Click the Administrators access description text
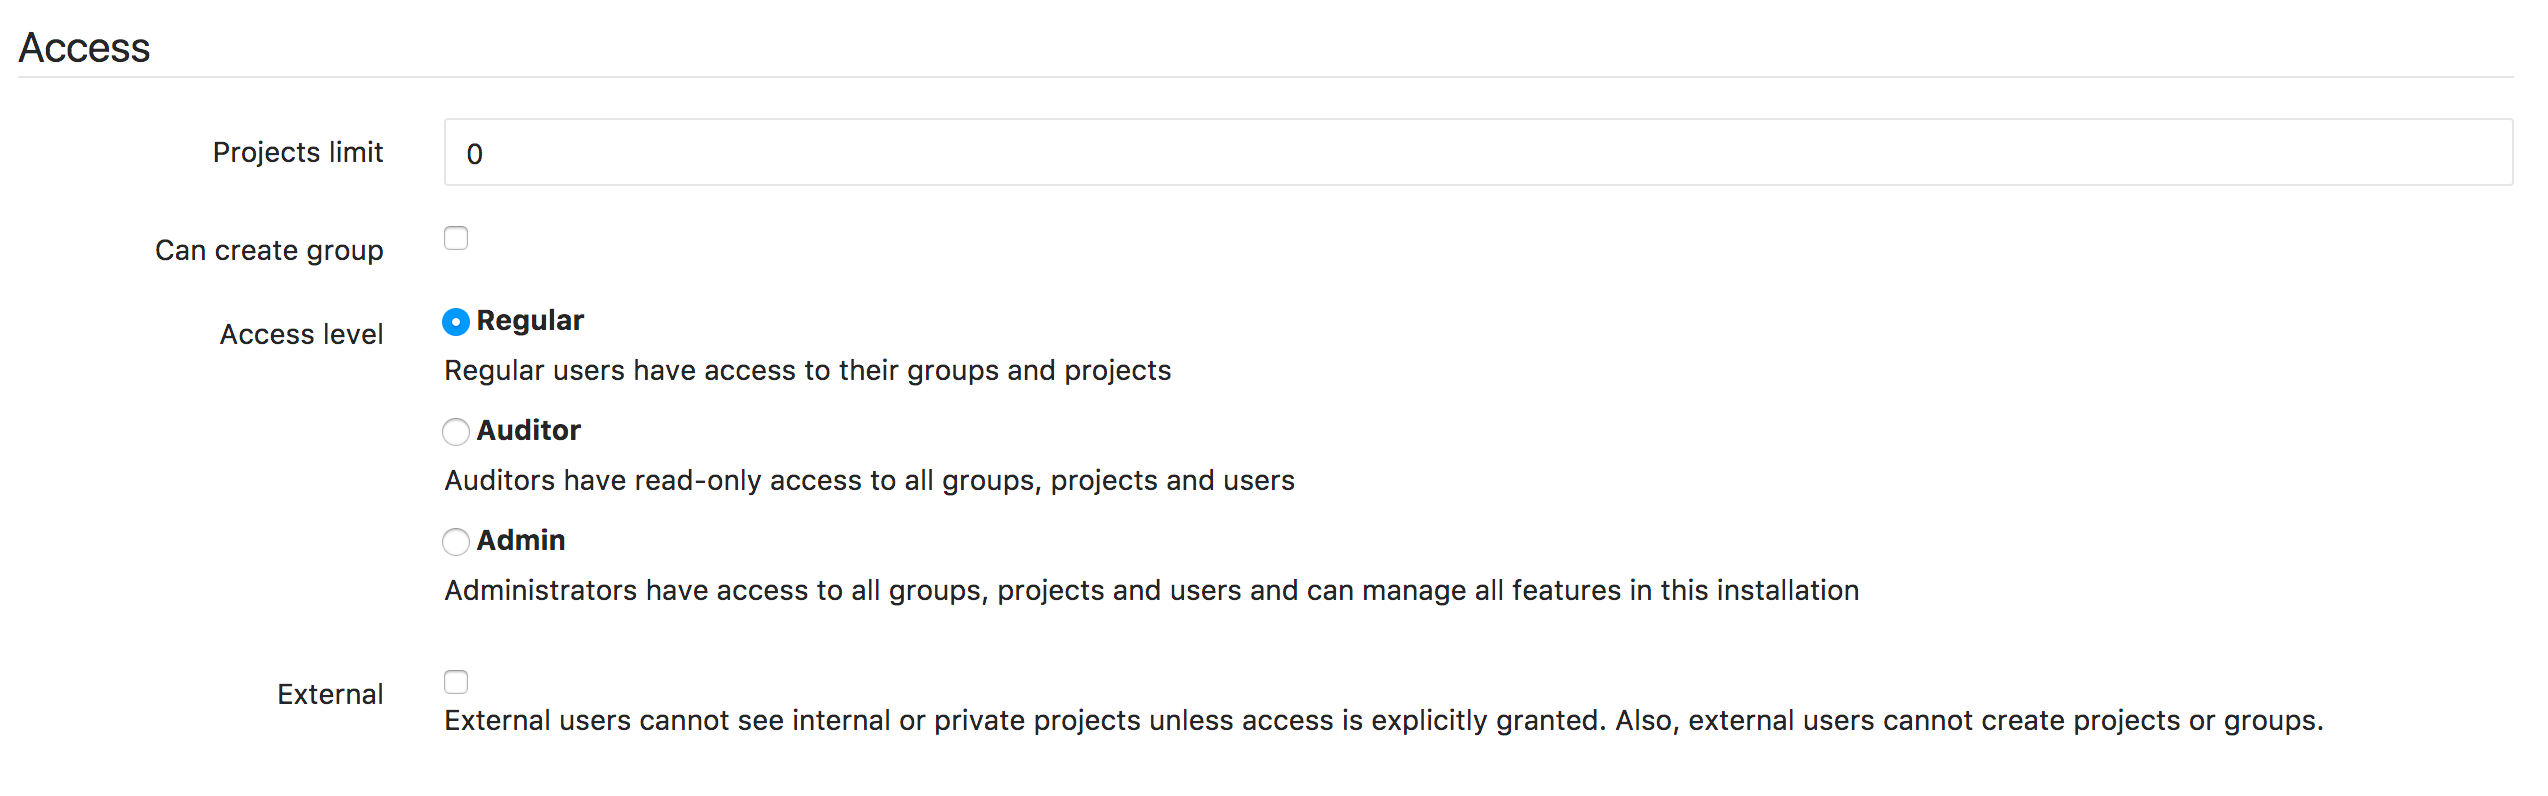Viewport: 2548px width, 796px height. point(1151,591)
